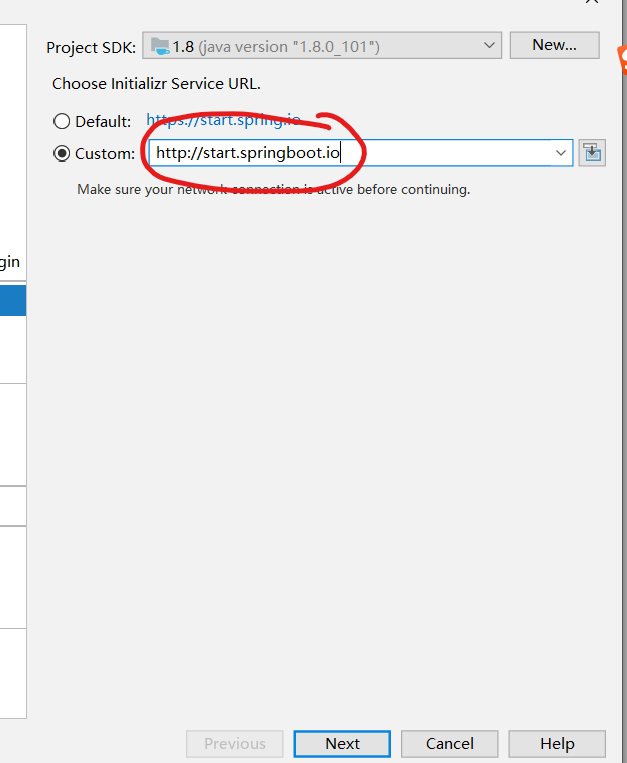Screen dimensions: 627x763
Task: Click the URL download icon beside Custom field
Action: coord(592,153)
